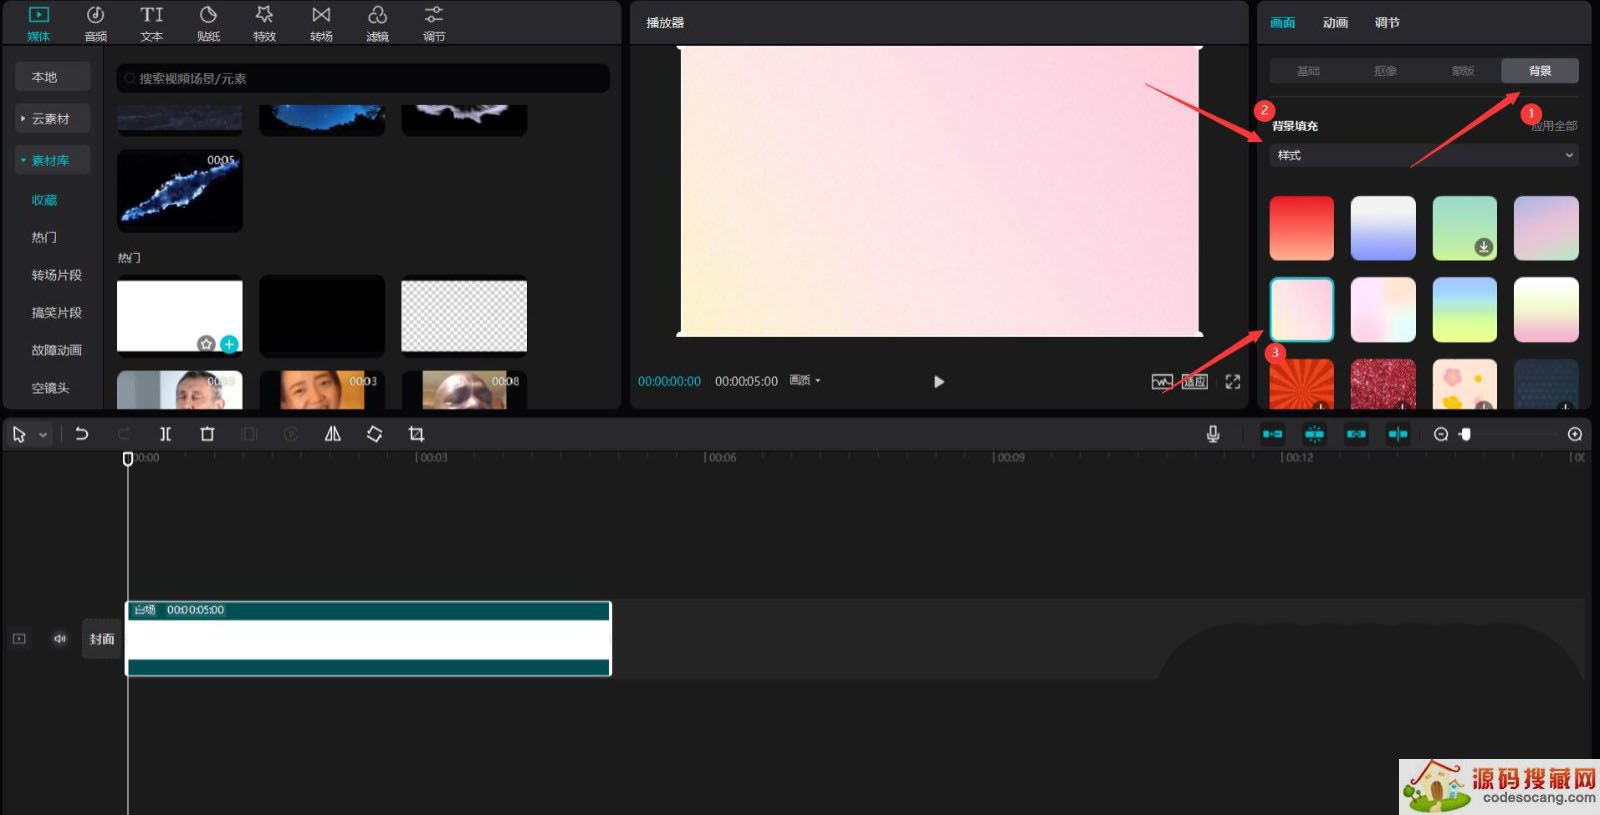This screenshot has height=815, width=1600.
Task: Switch to the 背景 tab
Action: coord(1539,71)
